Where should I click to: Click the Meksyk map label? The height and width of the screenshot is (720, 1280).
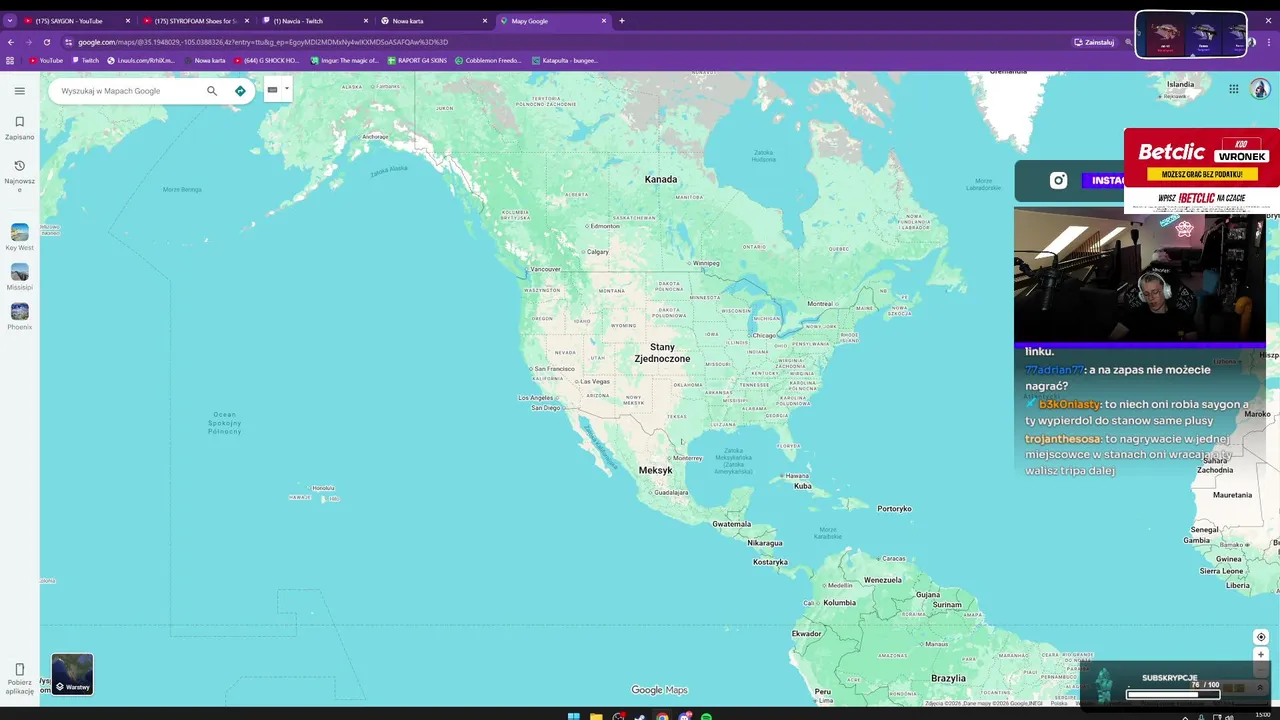coord(655,470)
